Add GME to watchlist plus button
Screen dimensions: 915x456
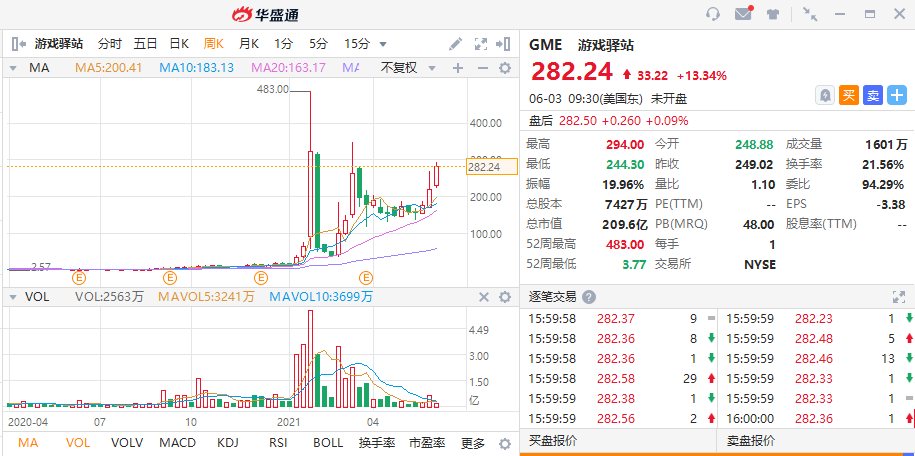(x=897, y=95)
